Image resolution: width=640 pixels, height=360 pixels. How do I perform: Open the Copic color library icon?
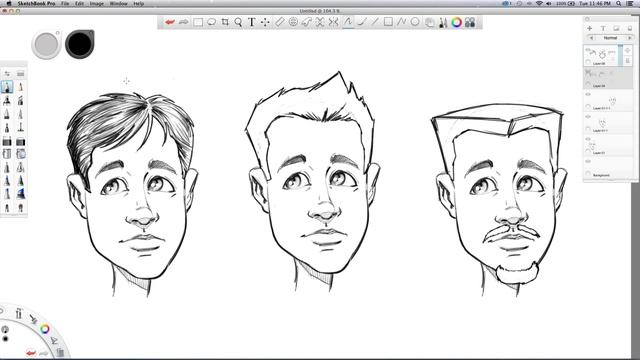(470, 22)
